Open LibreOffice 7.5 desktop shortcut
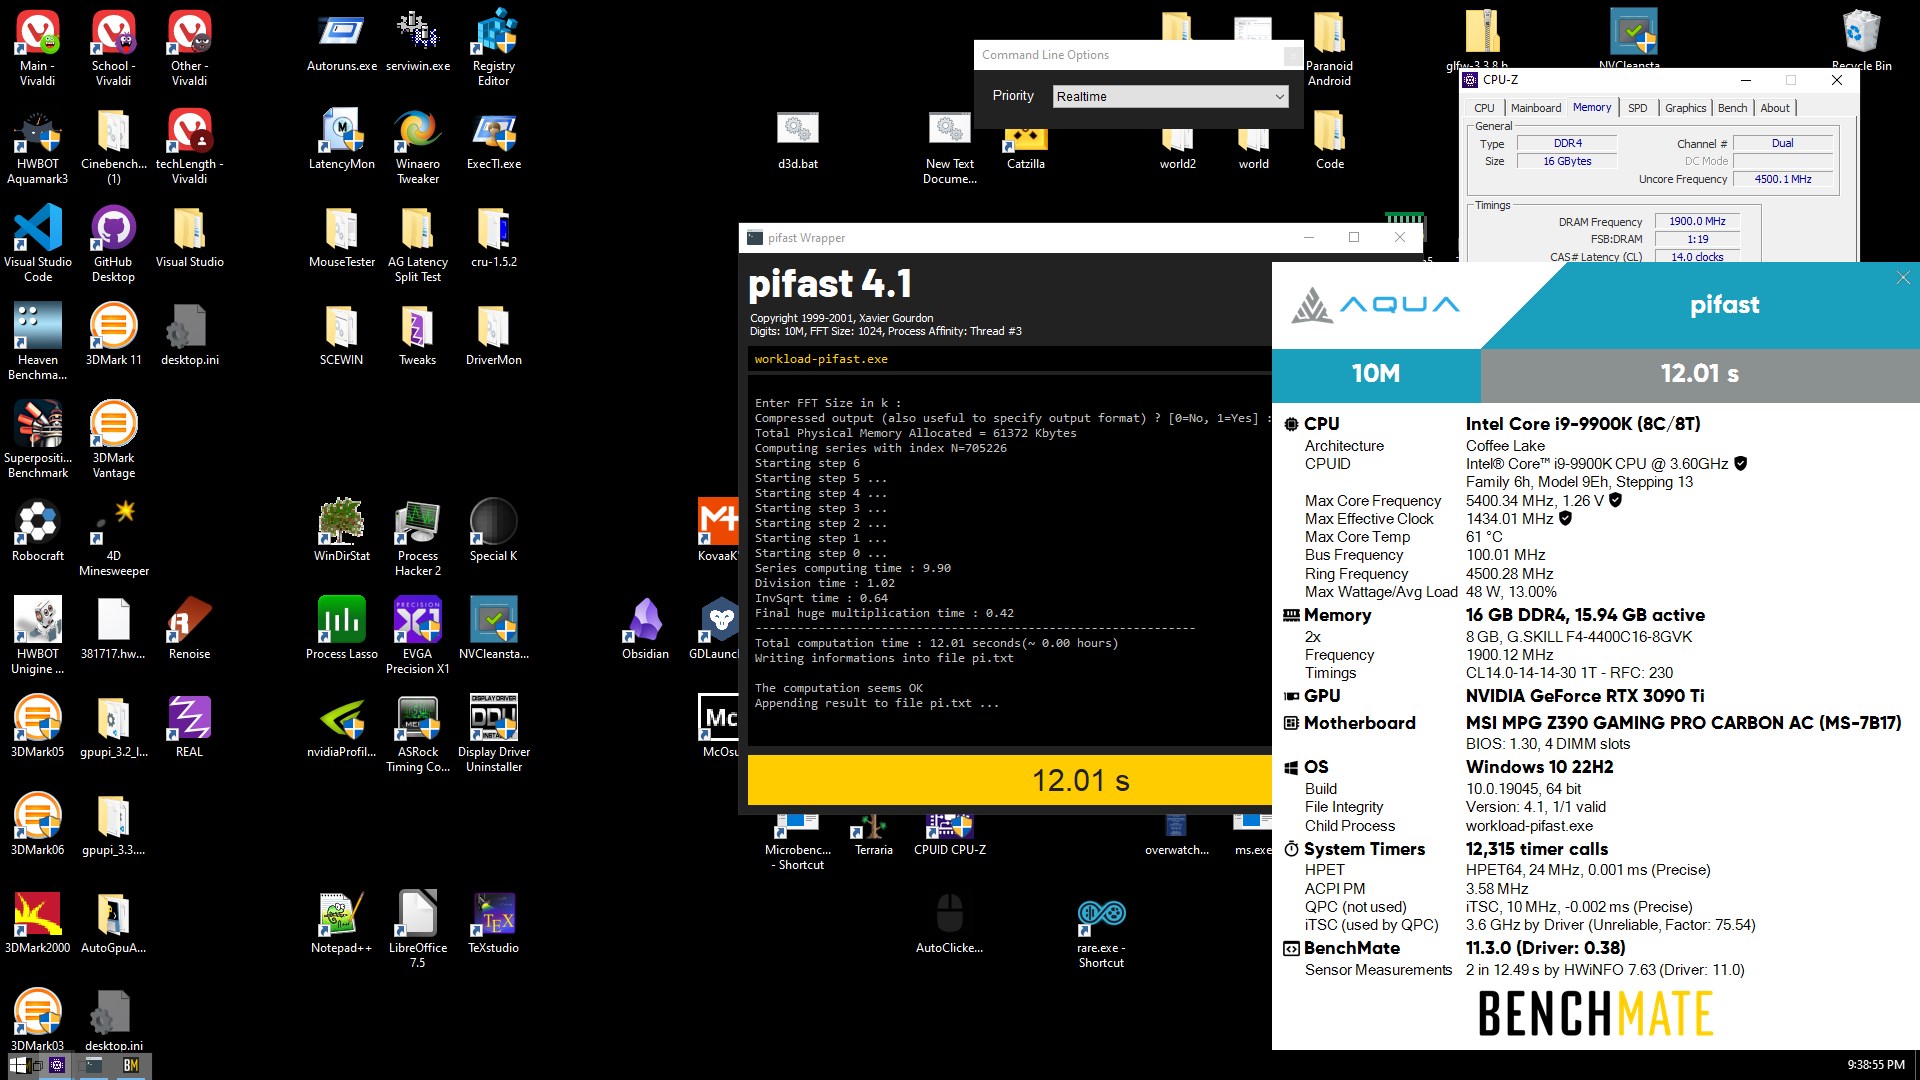Image resolution: width=1920 pixels, height=1080 pixels. coord(418,930)
